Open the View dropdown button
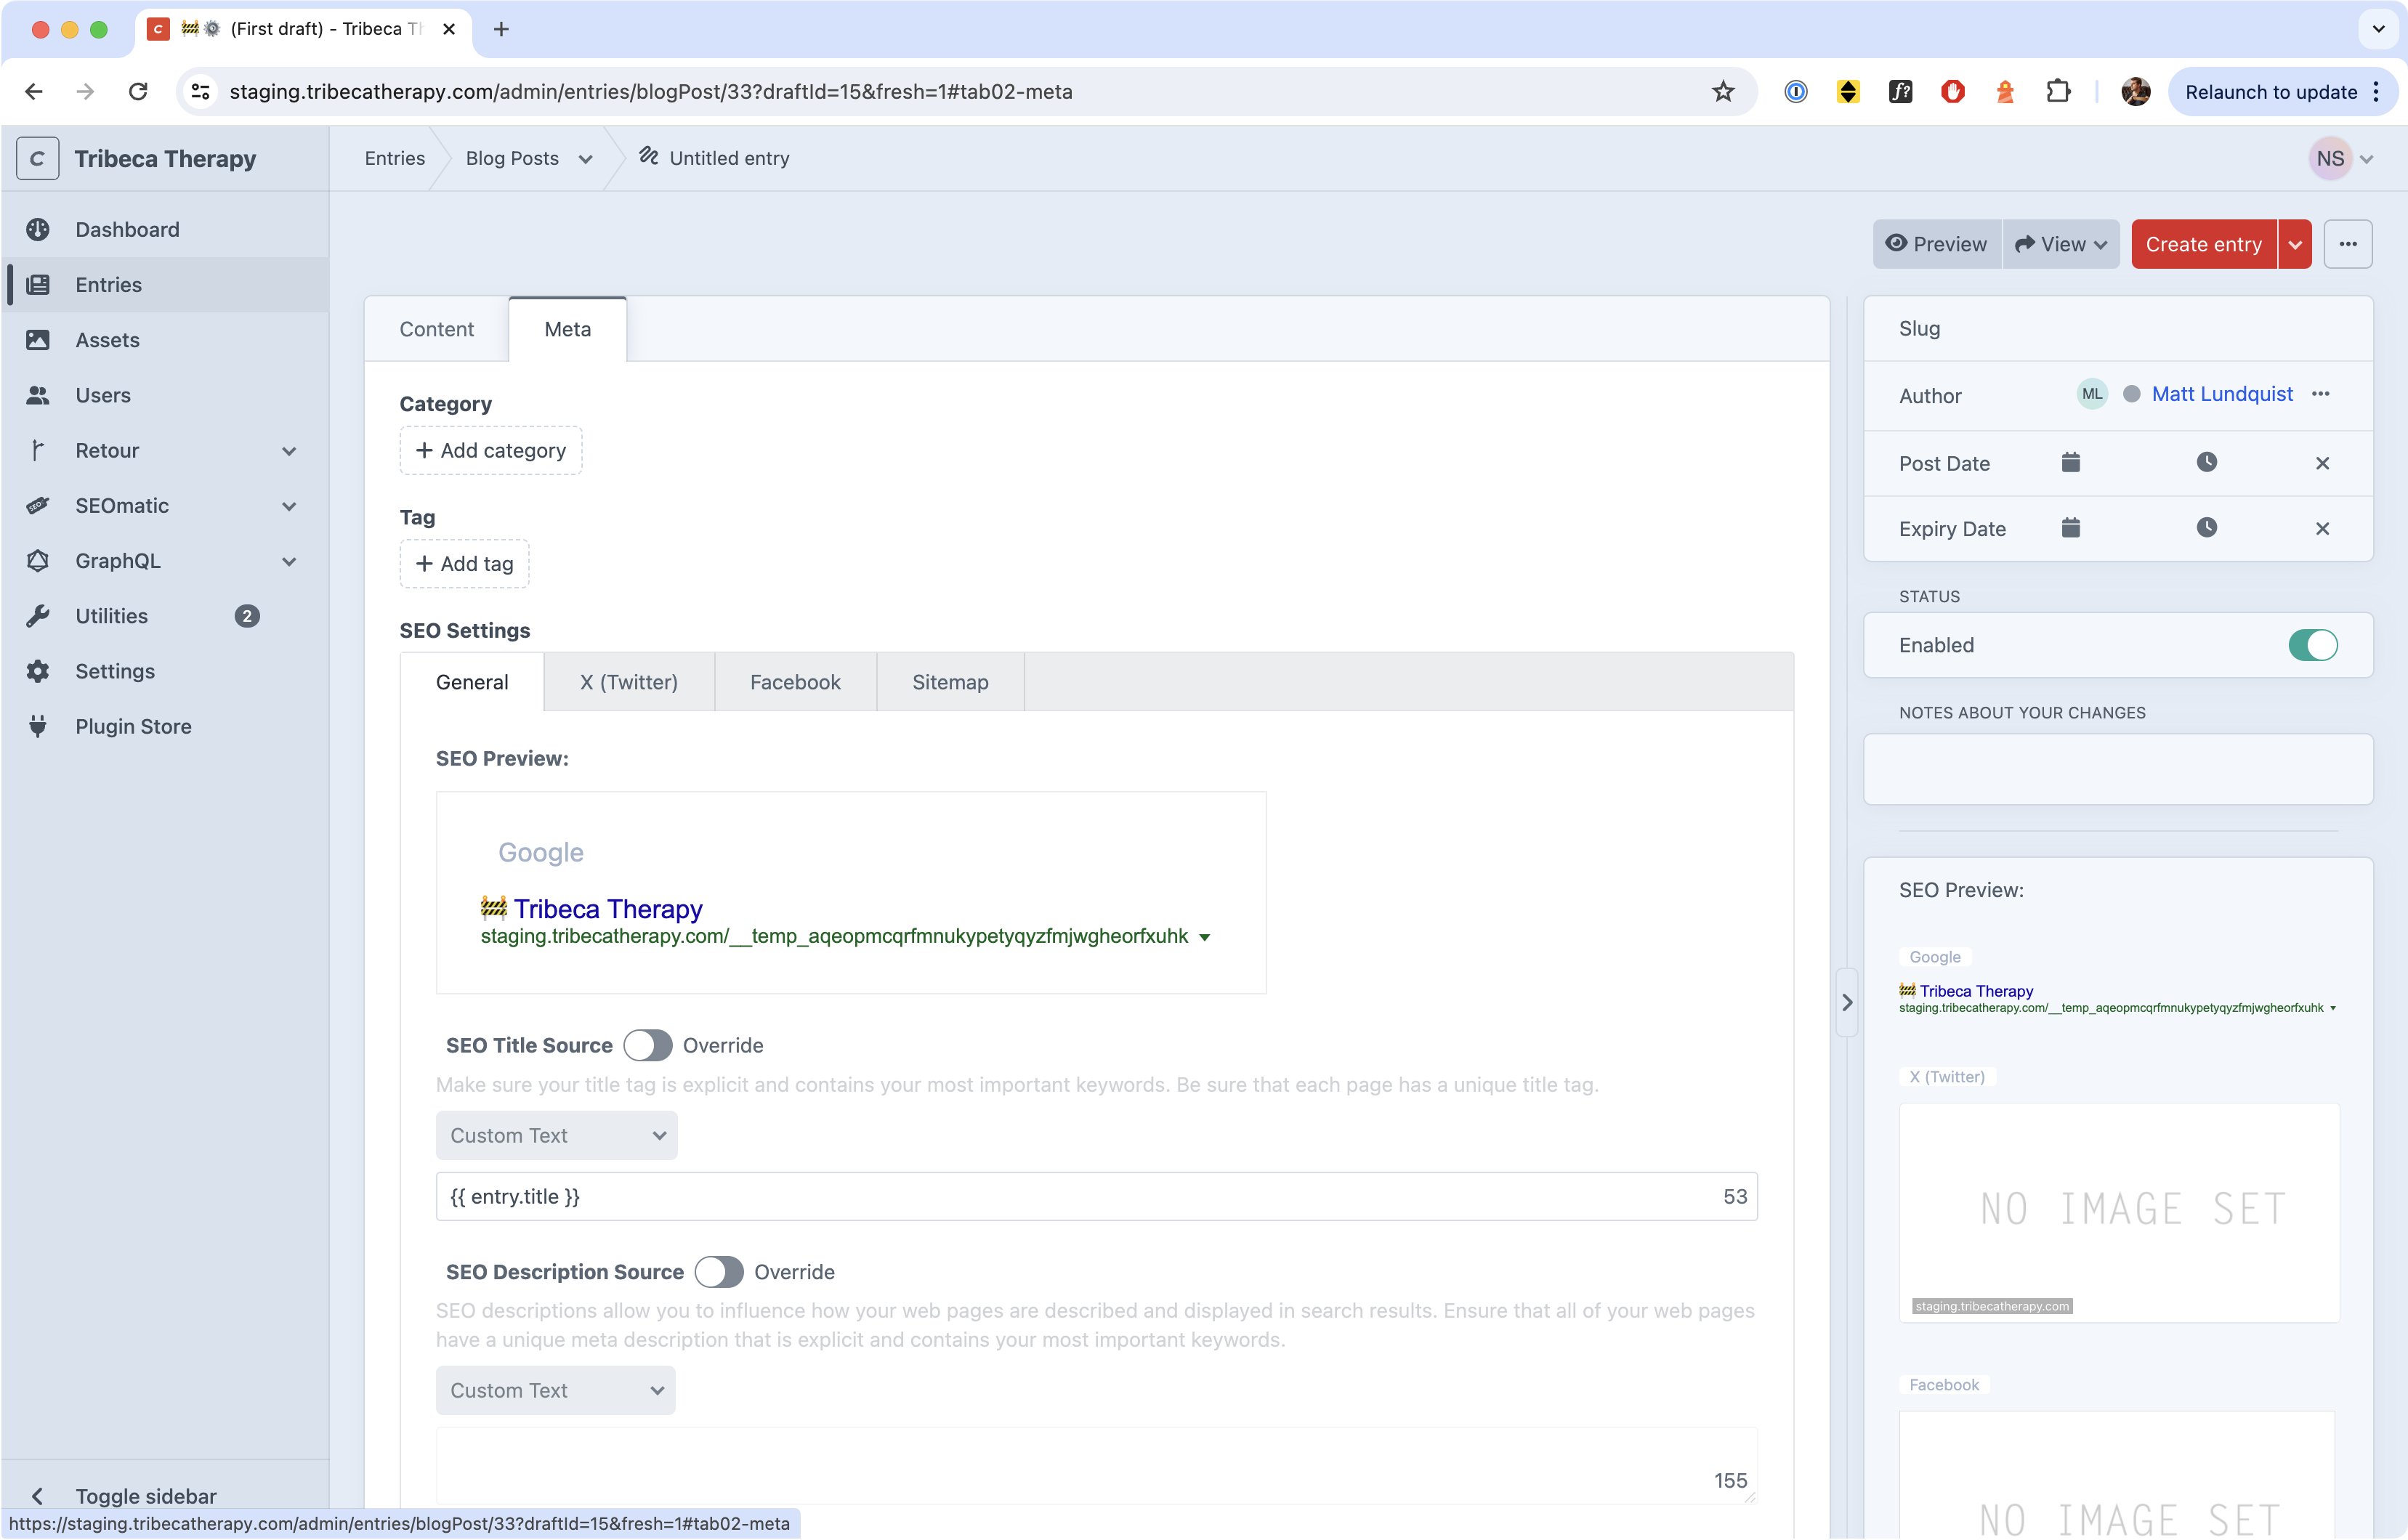Screen dimensions: 2408x1540 click(2061, 244)
